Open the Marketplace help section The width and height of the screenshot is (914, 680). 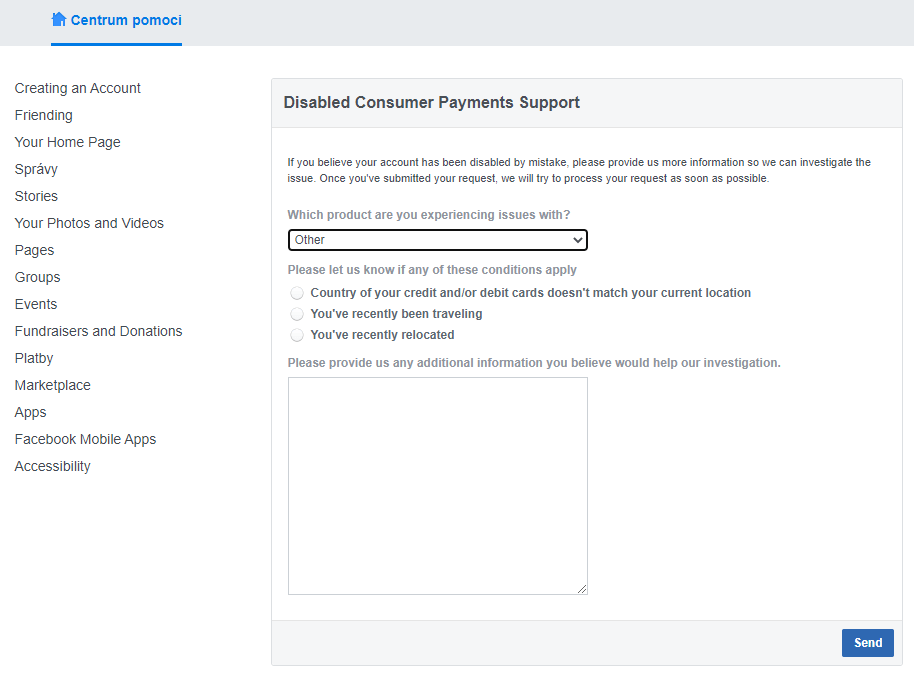click(x=52, y=385)
